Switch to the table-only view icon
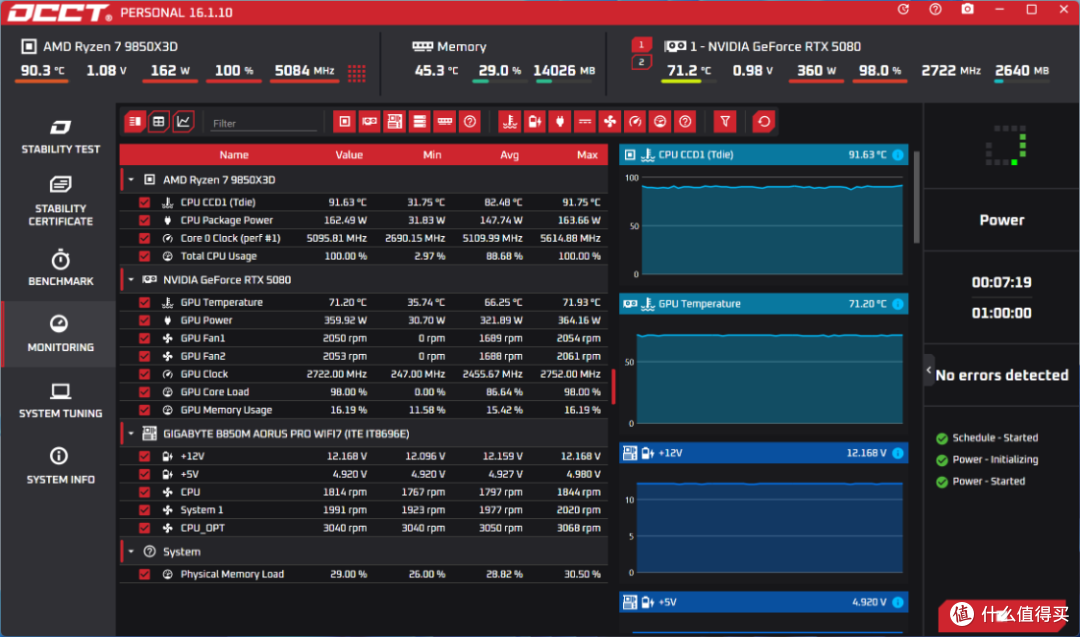This screenshot has width=1080, height=637. pos(159,122)
